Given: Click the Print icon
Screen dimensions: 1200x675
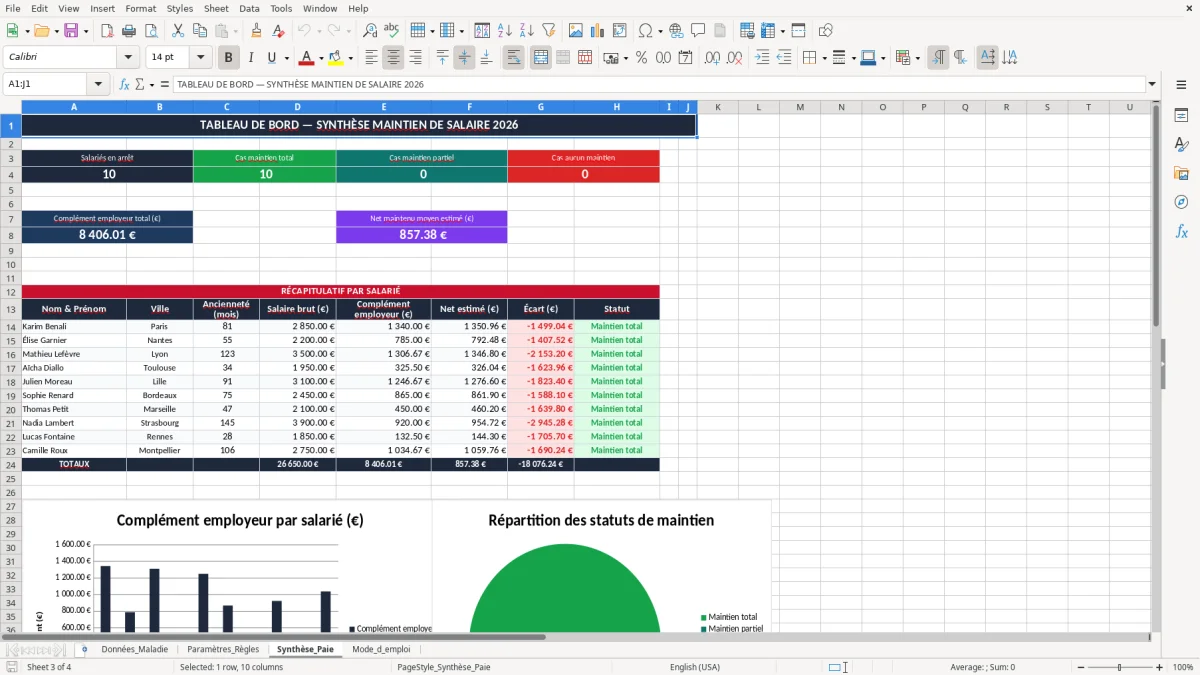Looking at the screenshot, I should point(129,31).
